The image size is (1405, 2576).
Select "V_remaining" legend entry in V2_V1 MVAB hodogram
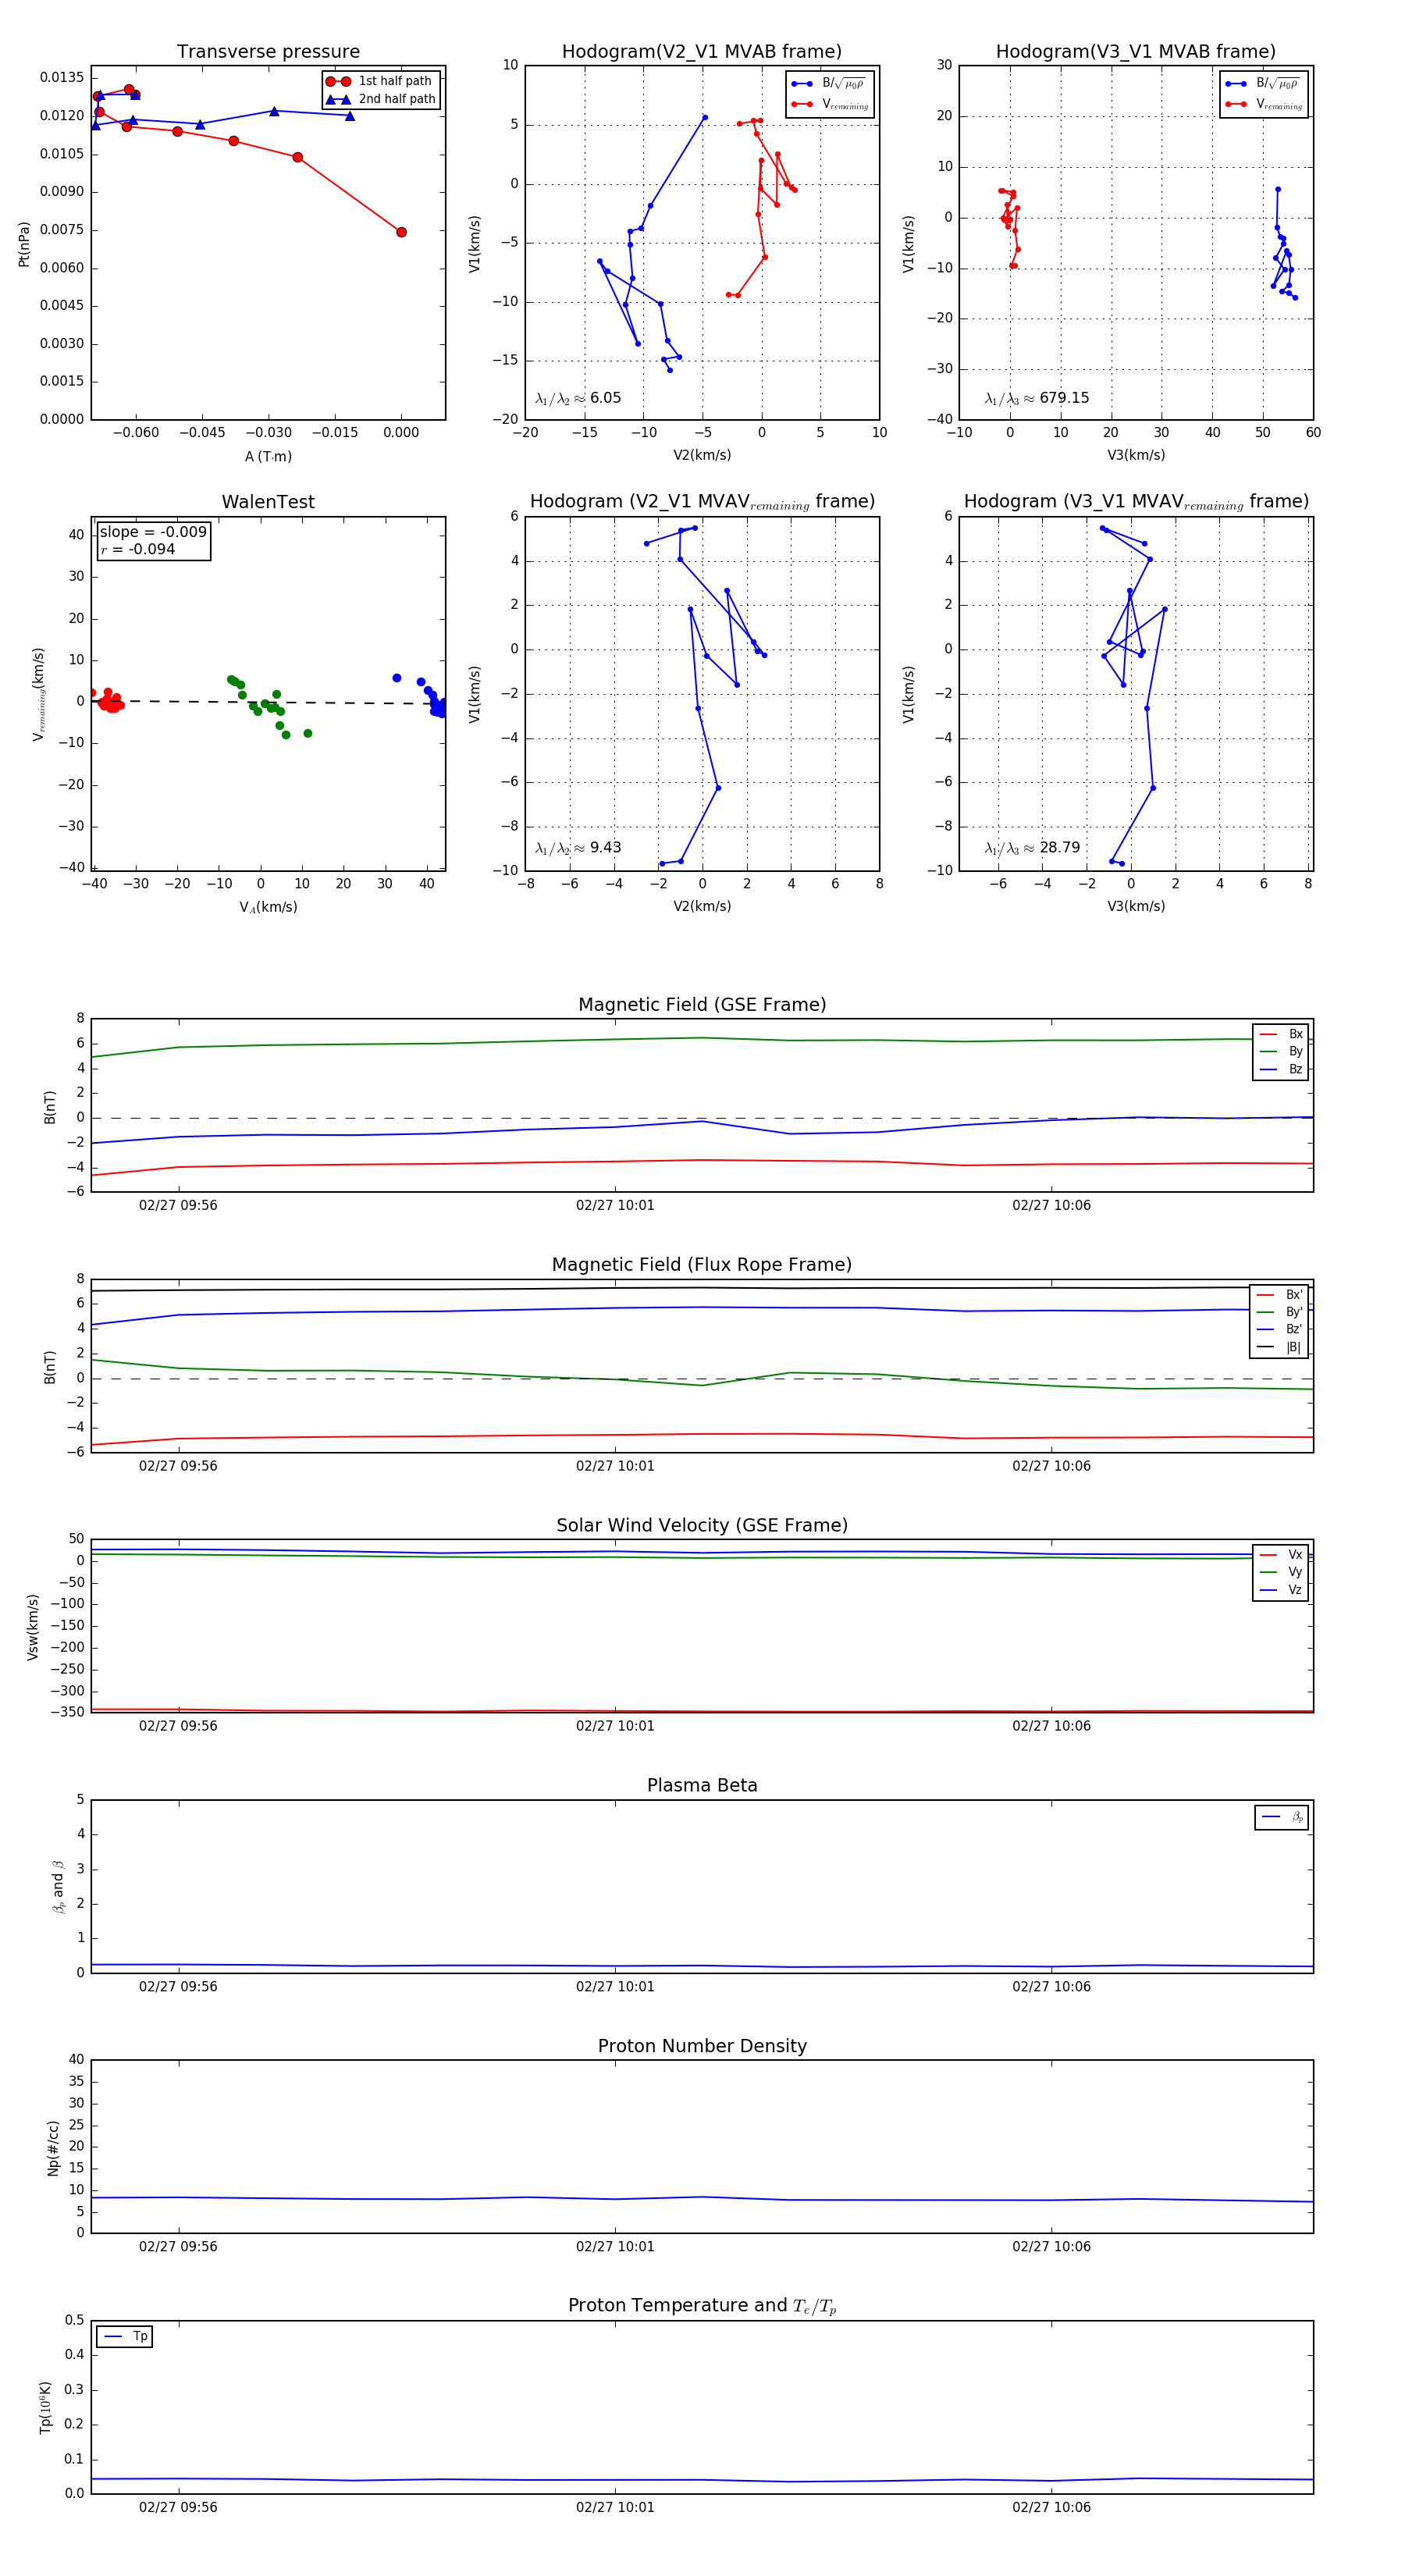[x=830, y=104]
